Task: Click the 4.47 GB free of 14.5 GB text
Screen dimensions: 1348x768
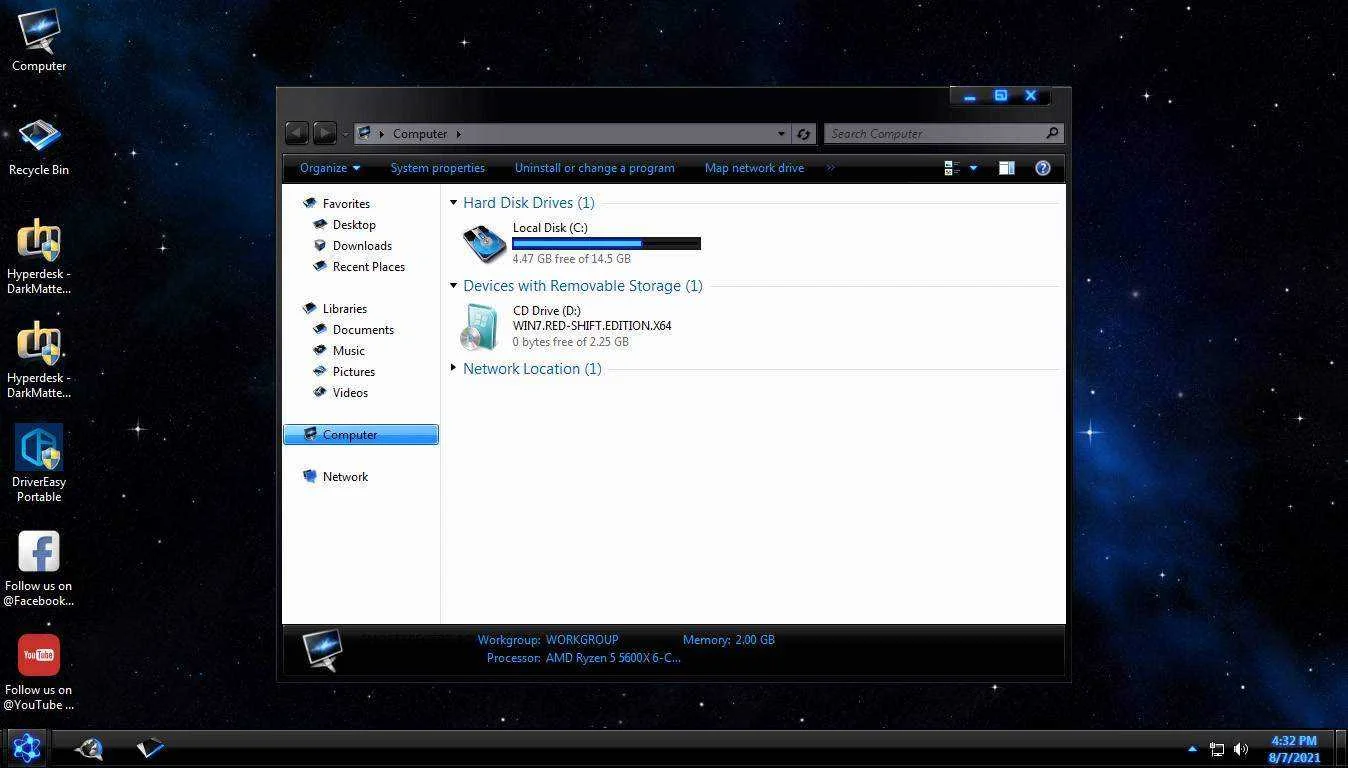Action: (572, 259)
